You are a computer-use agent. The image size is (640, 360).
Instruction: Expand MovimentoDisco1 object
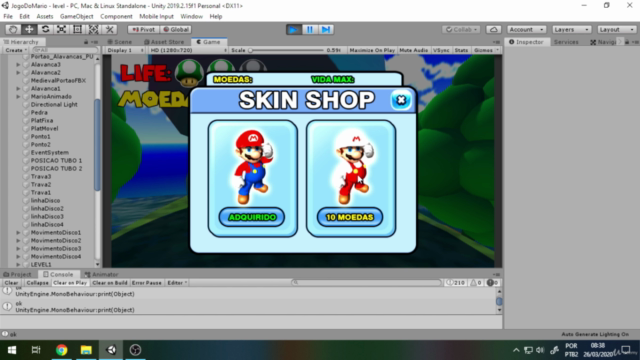(x=18, y=233)
